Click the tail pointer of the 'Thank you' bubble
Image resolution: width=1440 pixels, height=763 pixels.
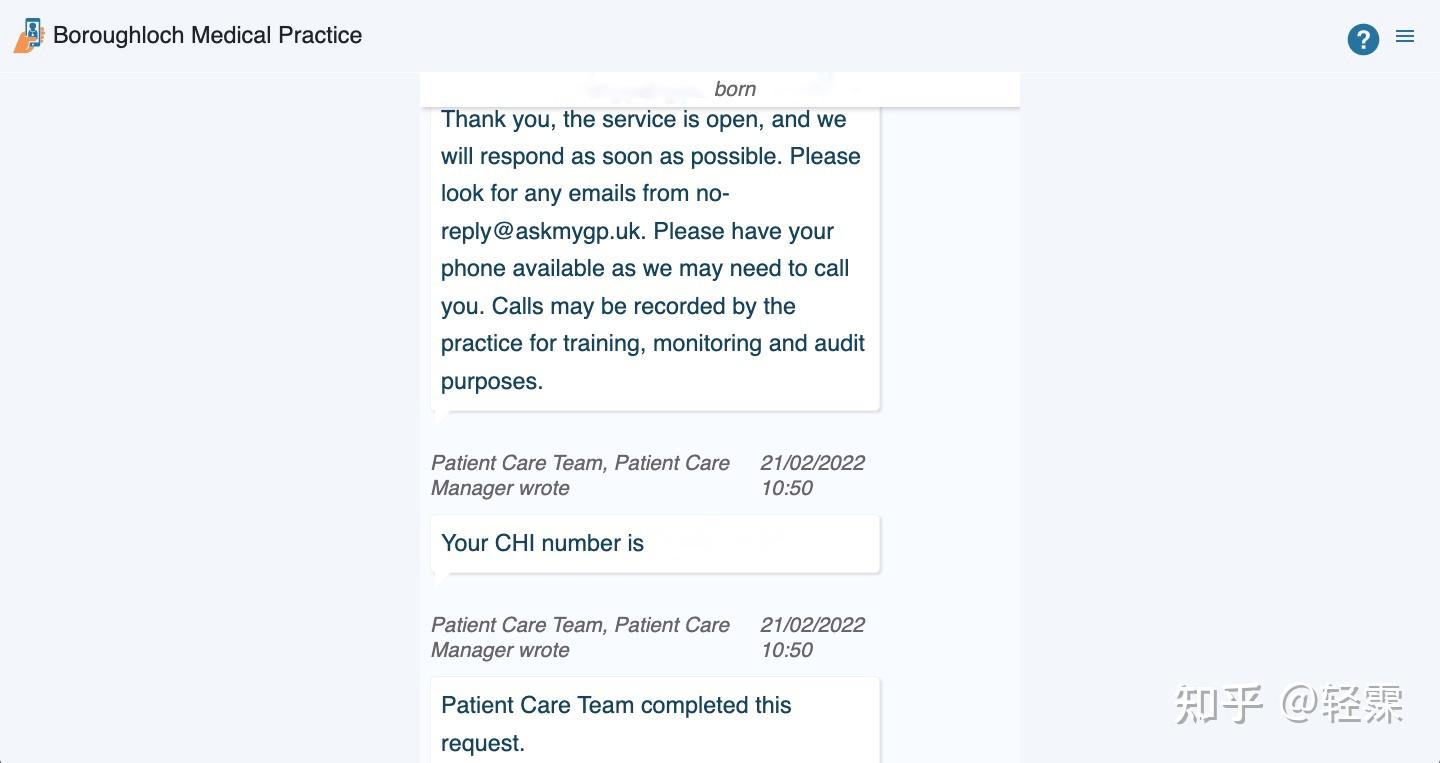tap(440, 416)
